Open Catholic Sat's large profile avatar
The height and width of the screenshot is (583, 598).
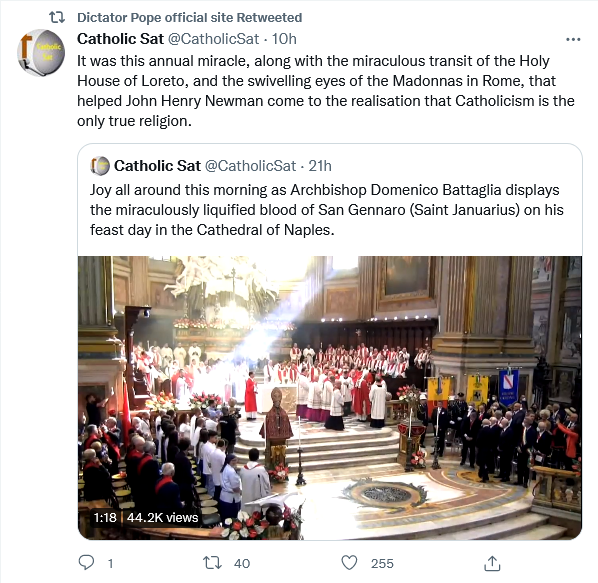coord(41,53)
